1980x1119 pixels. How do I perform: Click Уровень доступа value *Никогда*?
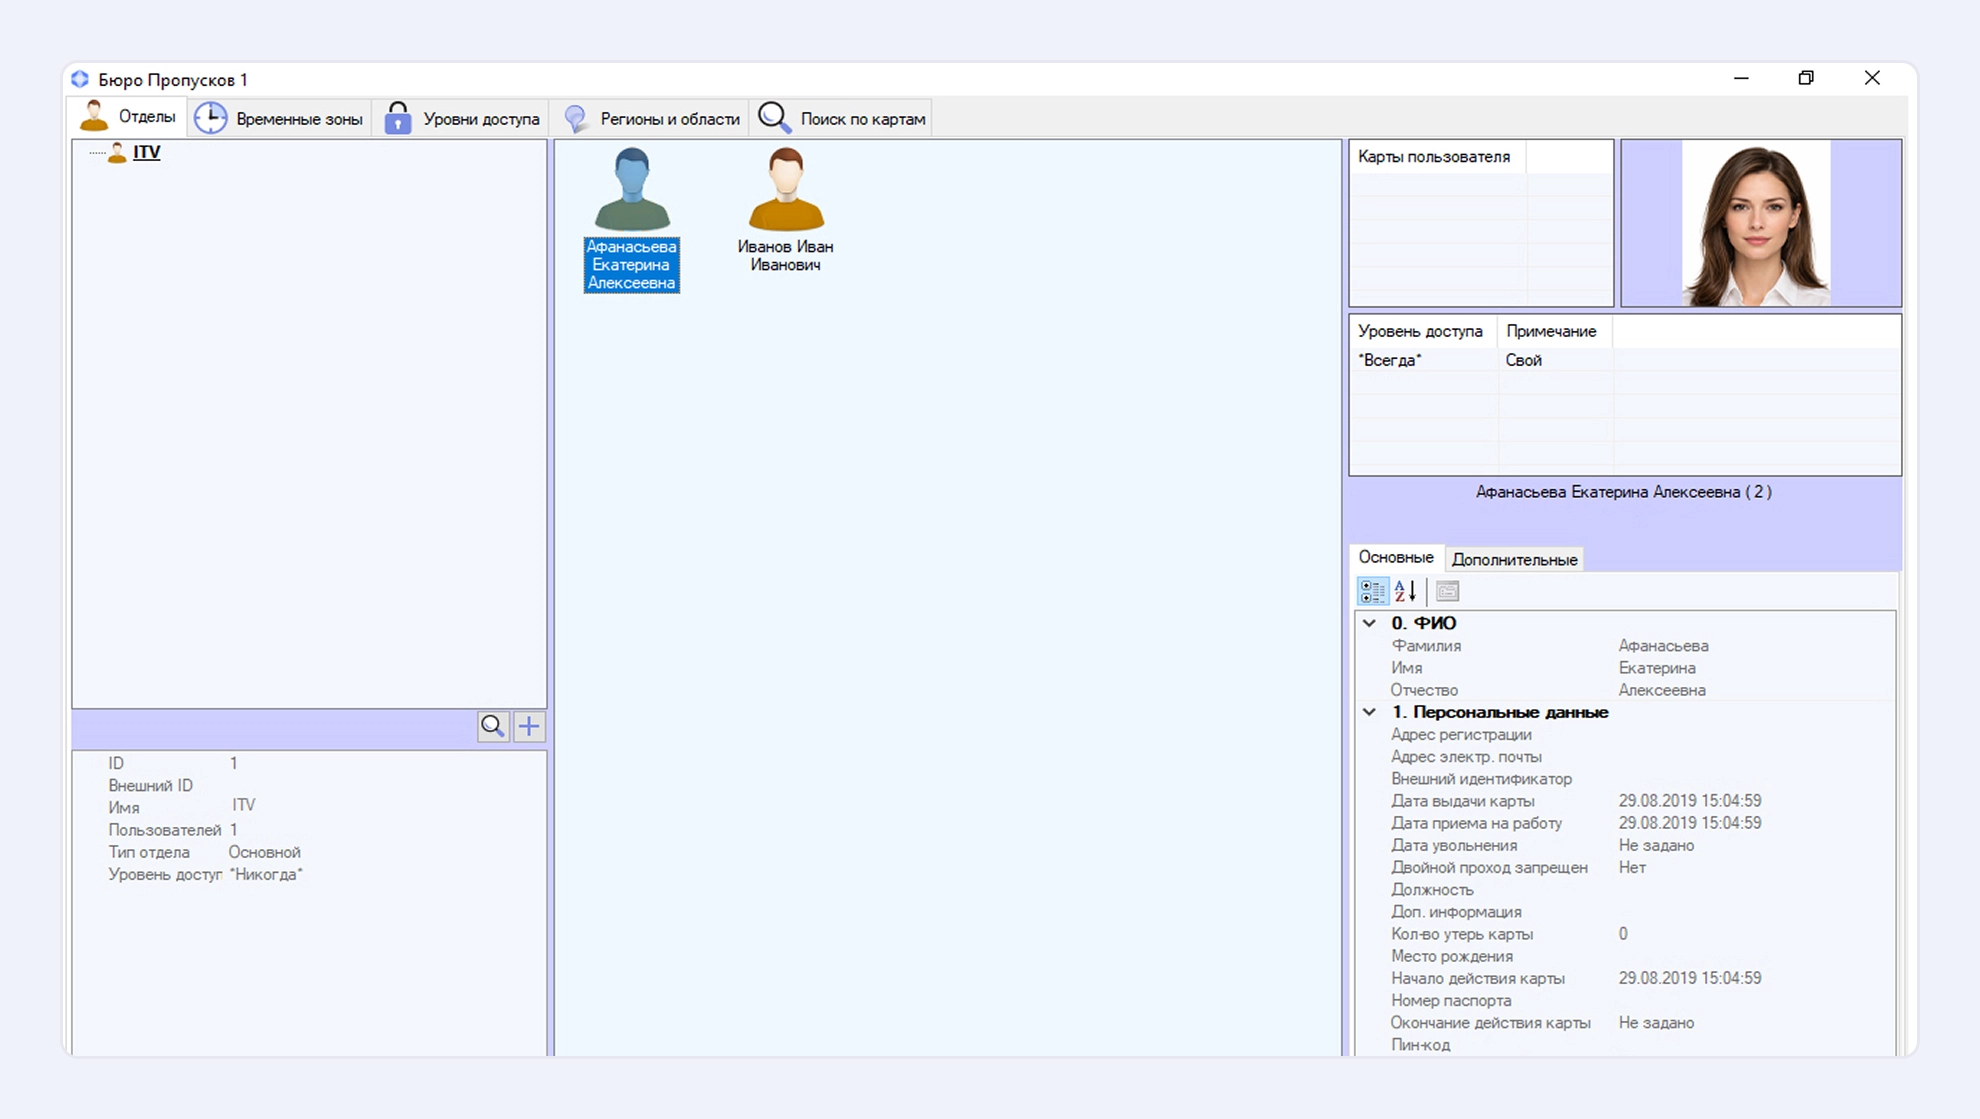pyautogui.click(x=266, y=874)
